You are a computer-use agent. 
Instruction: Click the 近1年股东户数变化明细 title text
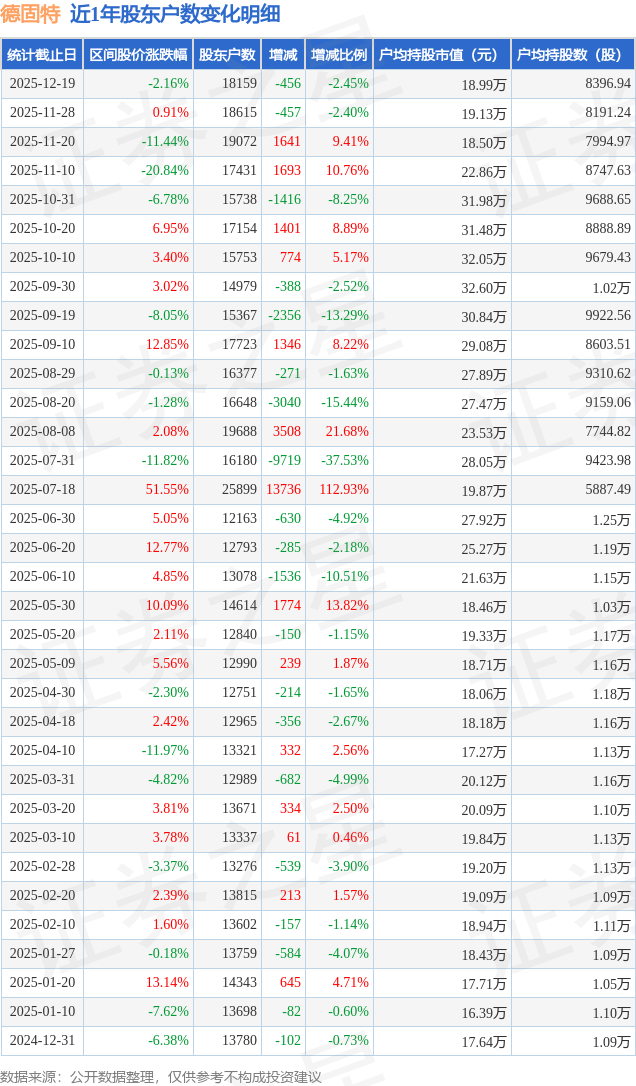175,14
